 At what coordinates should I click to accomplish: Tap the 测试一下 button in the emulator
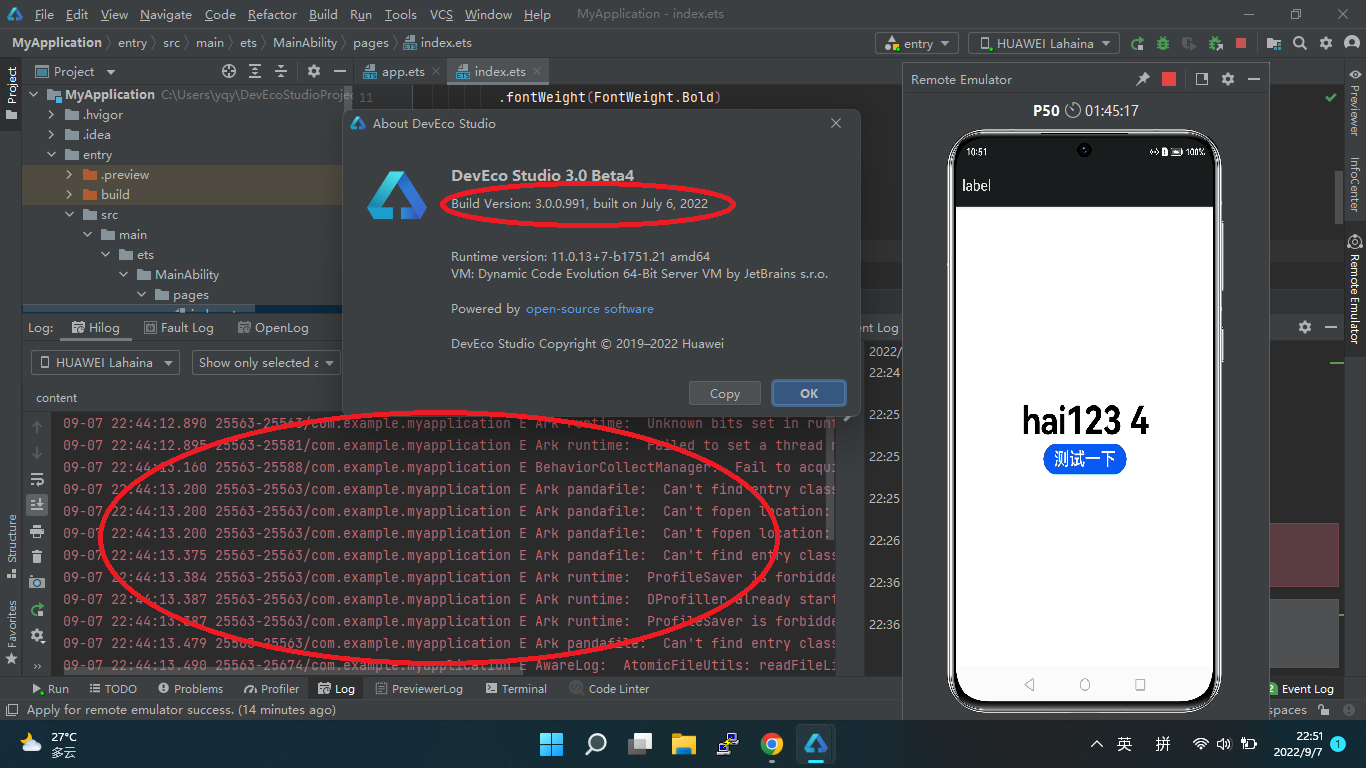(x=1085, y=459)
